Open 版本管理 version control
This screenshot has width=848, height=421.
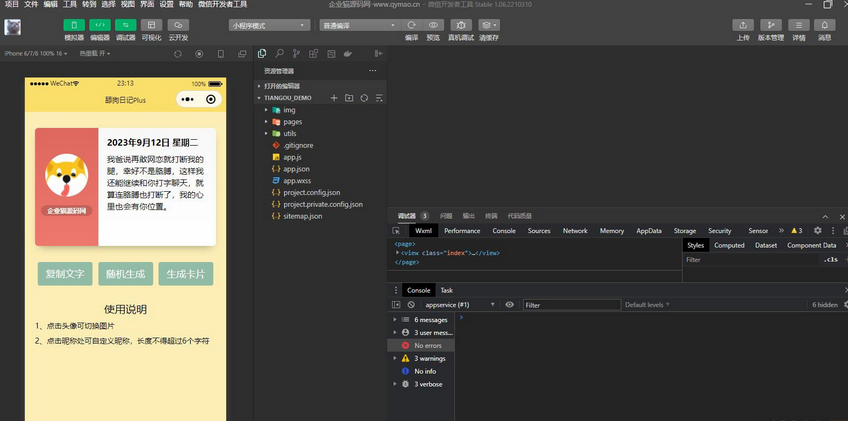771,25
